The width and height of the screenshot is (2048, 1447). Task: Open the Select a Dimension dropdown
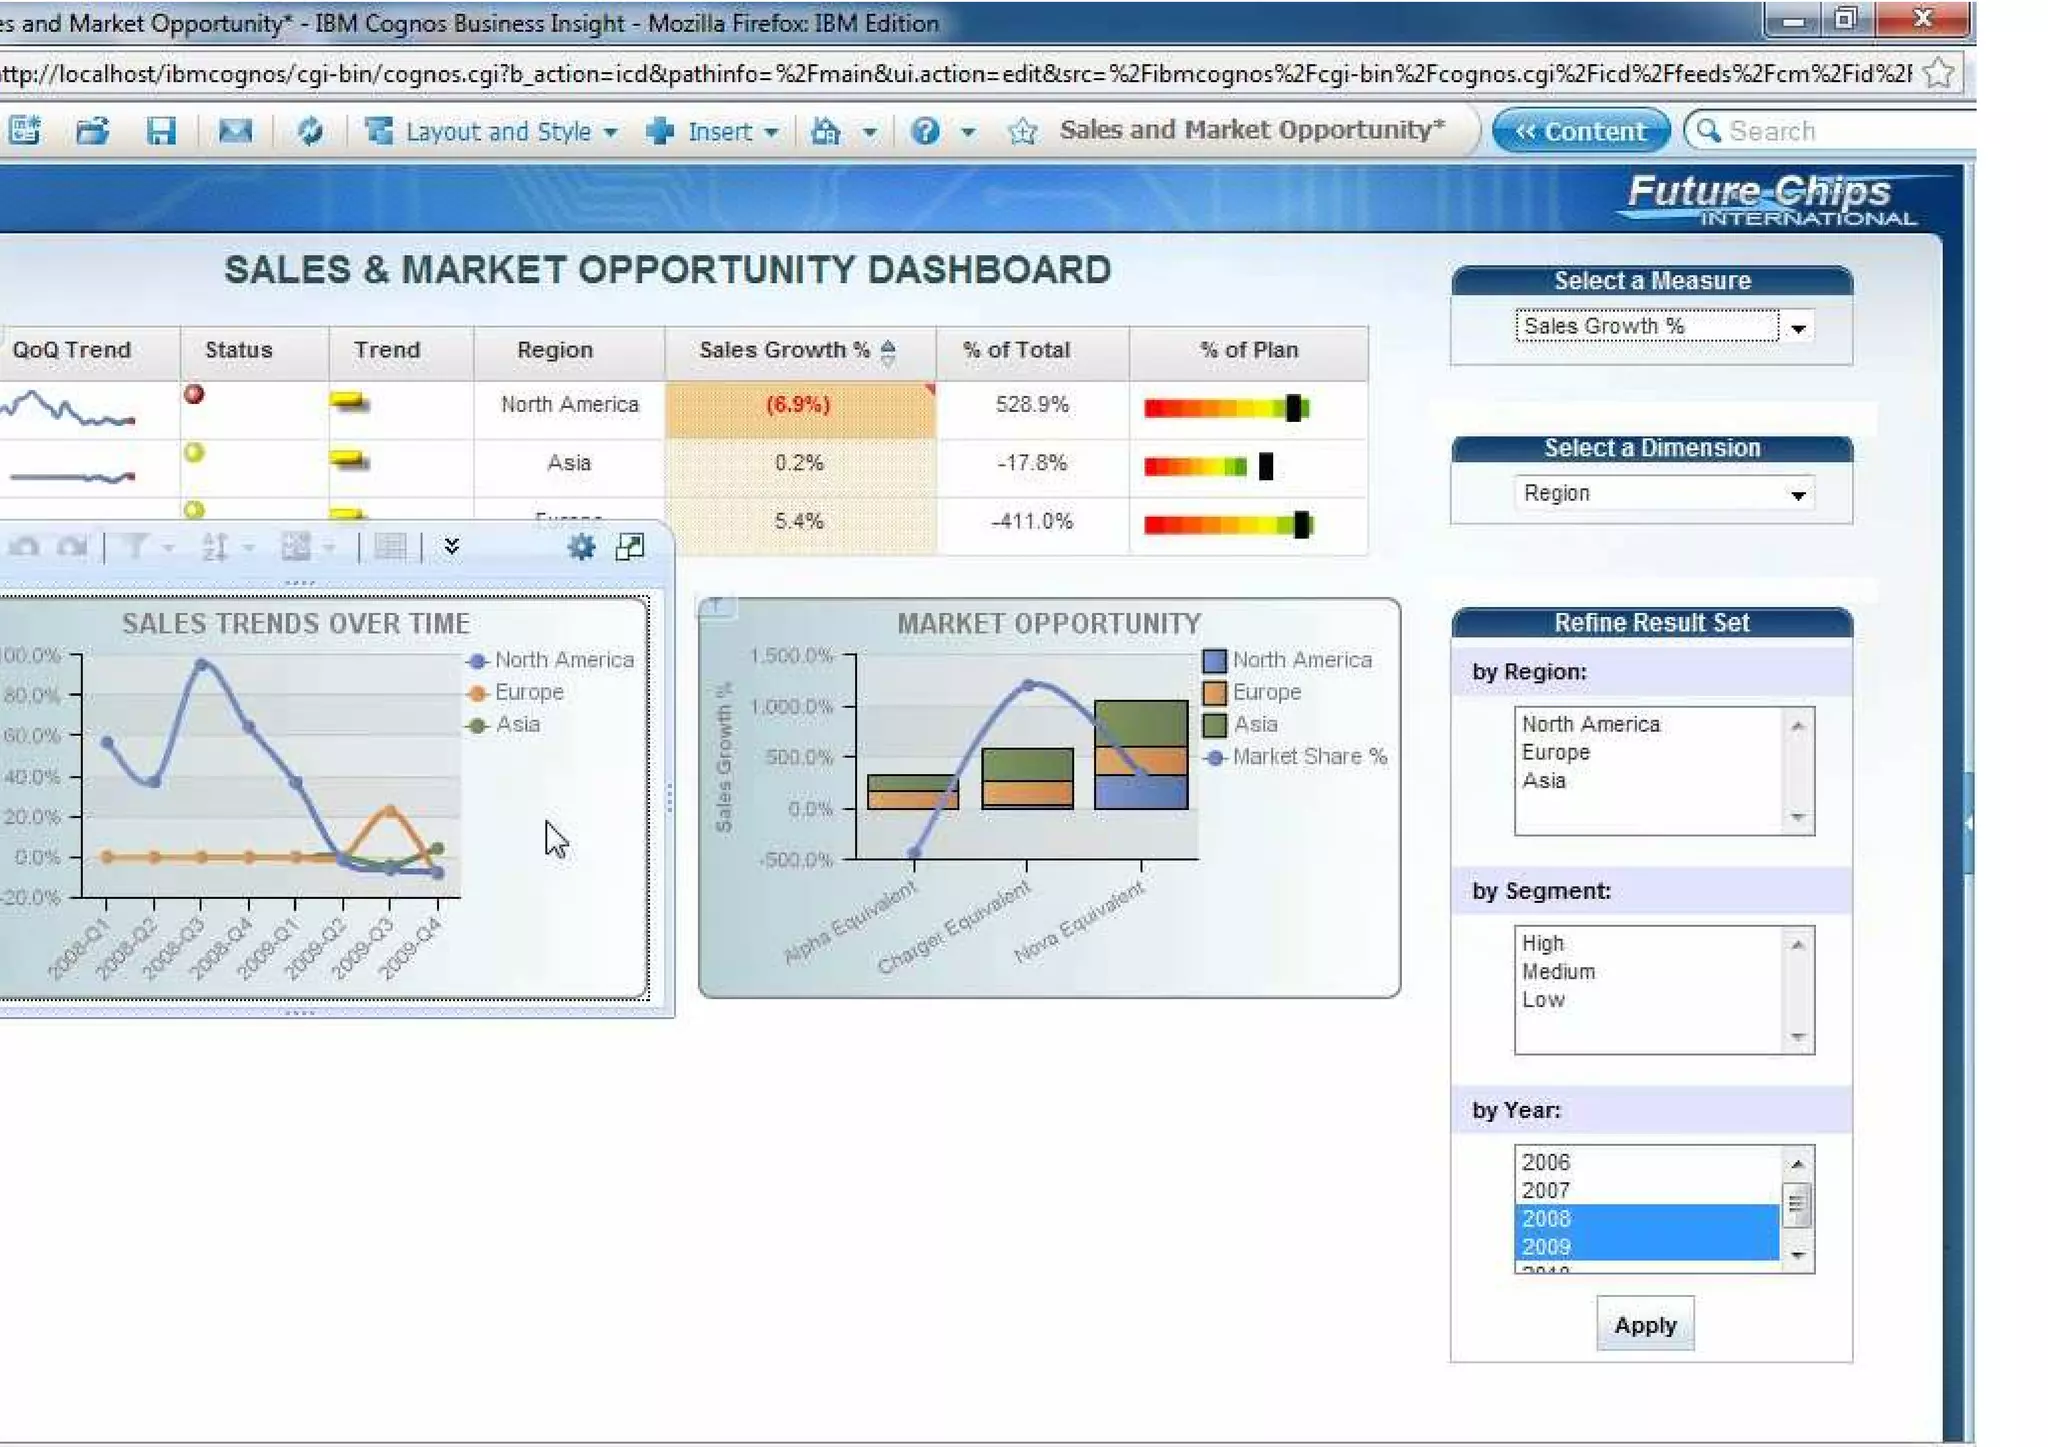point(1798,495)
